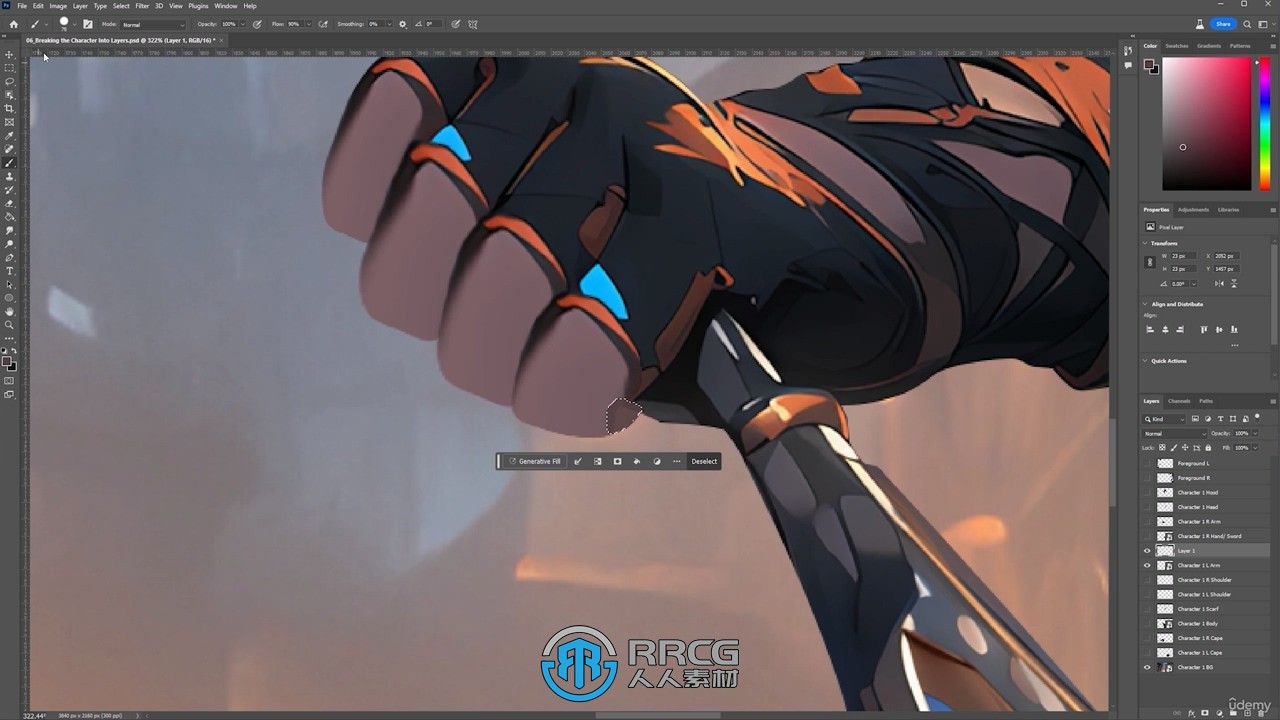This screenshot has width=1280, height=720.
Task: Open the layer blend mode Normal dropdown
Action: (x=1174, y=433)
